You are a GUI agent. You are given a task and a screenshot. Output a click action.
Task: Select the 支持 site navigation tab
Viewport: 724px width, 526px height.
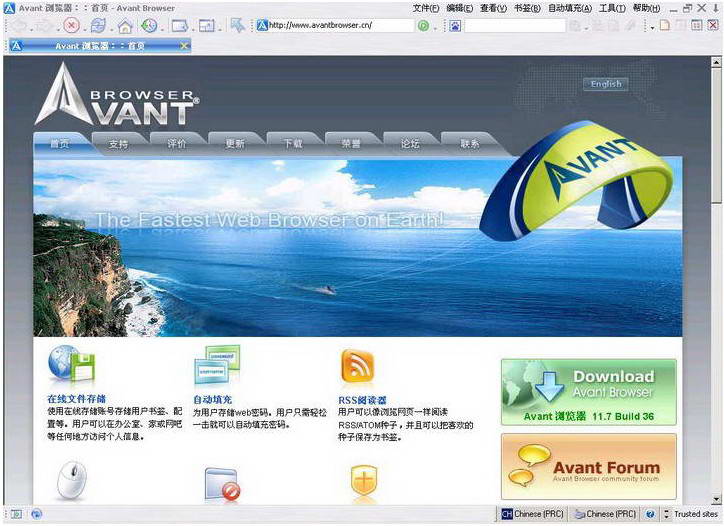(119, 144)
